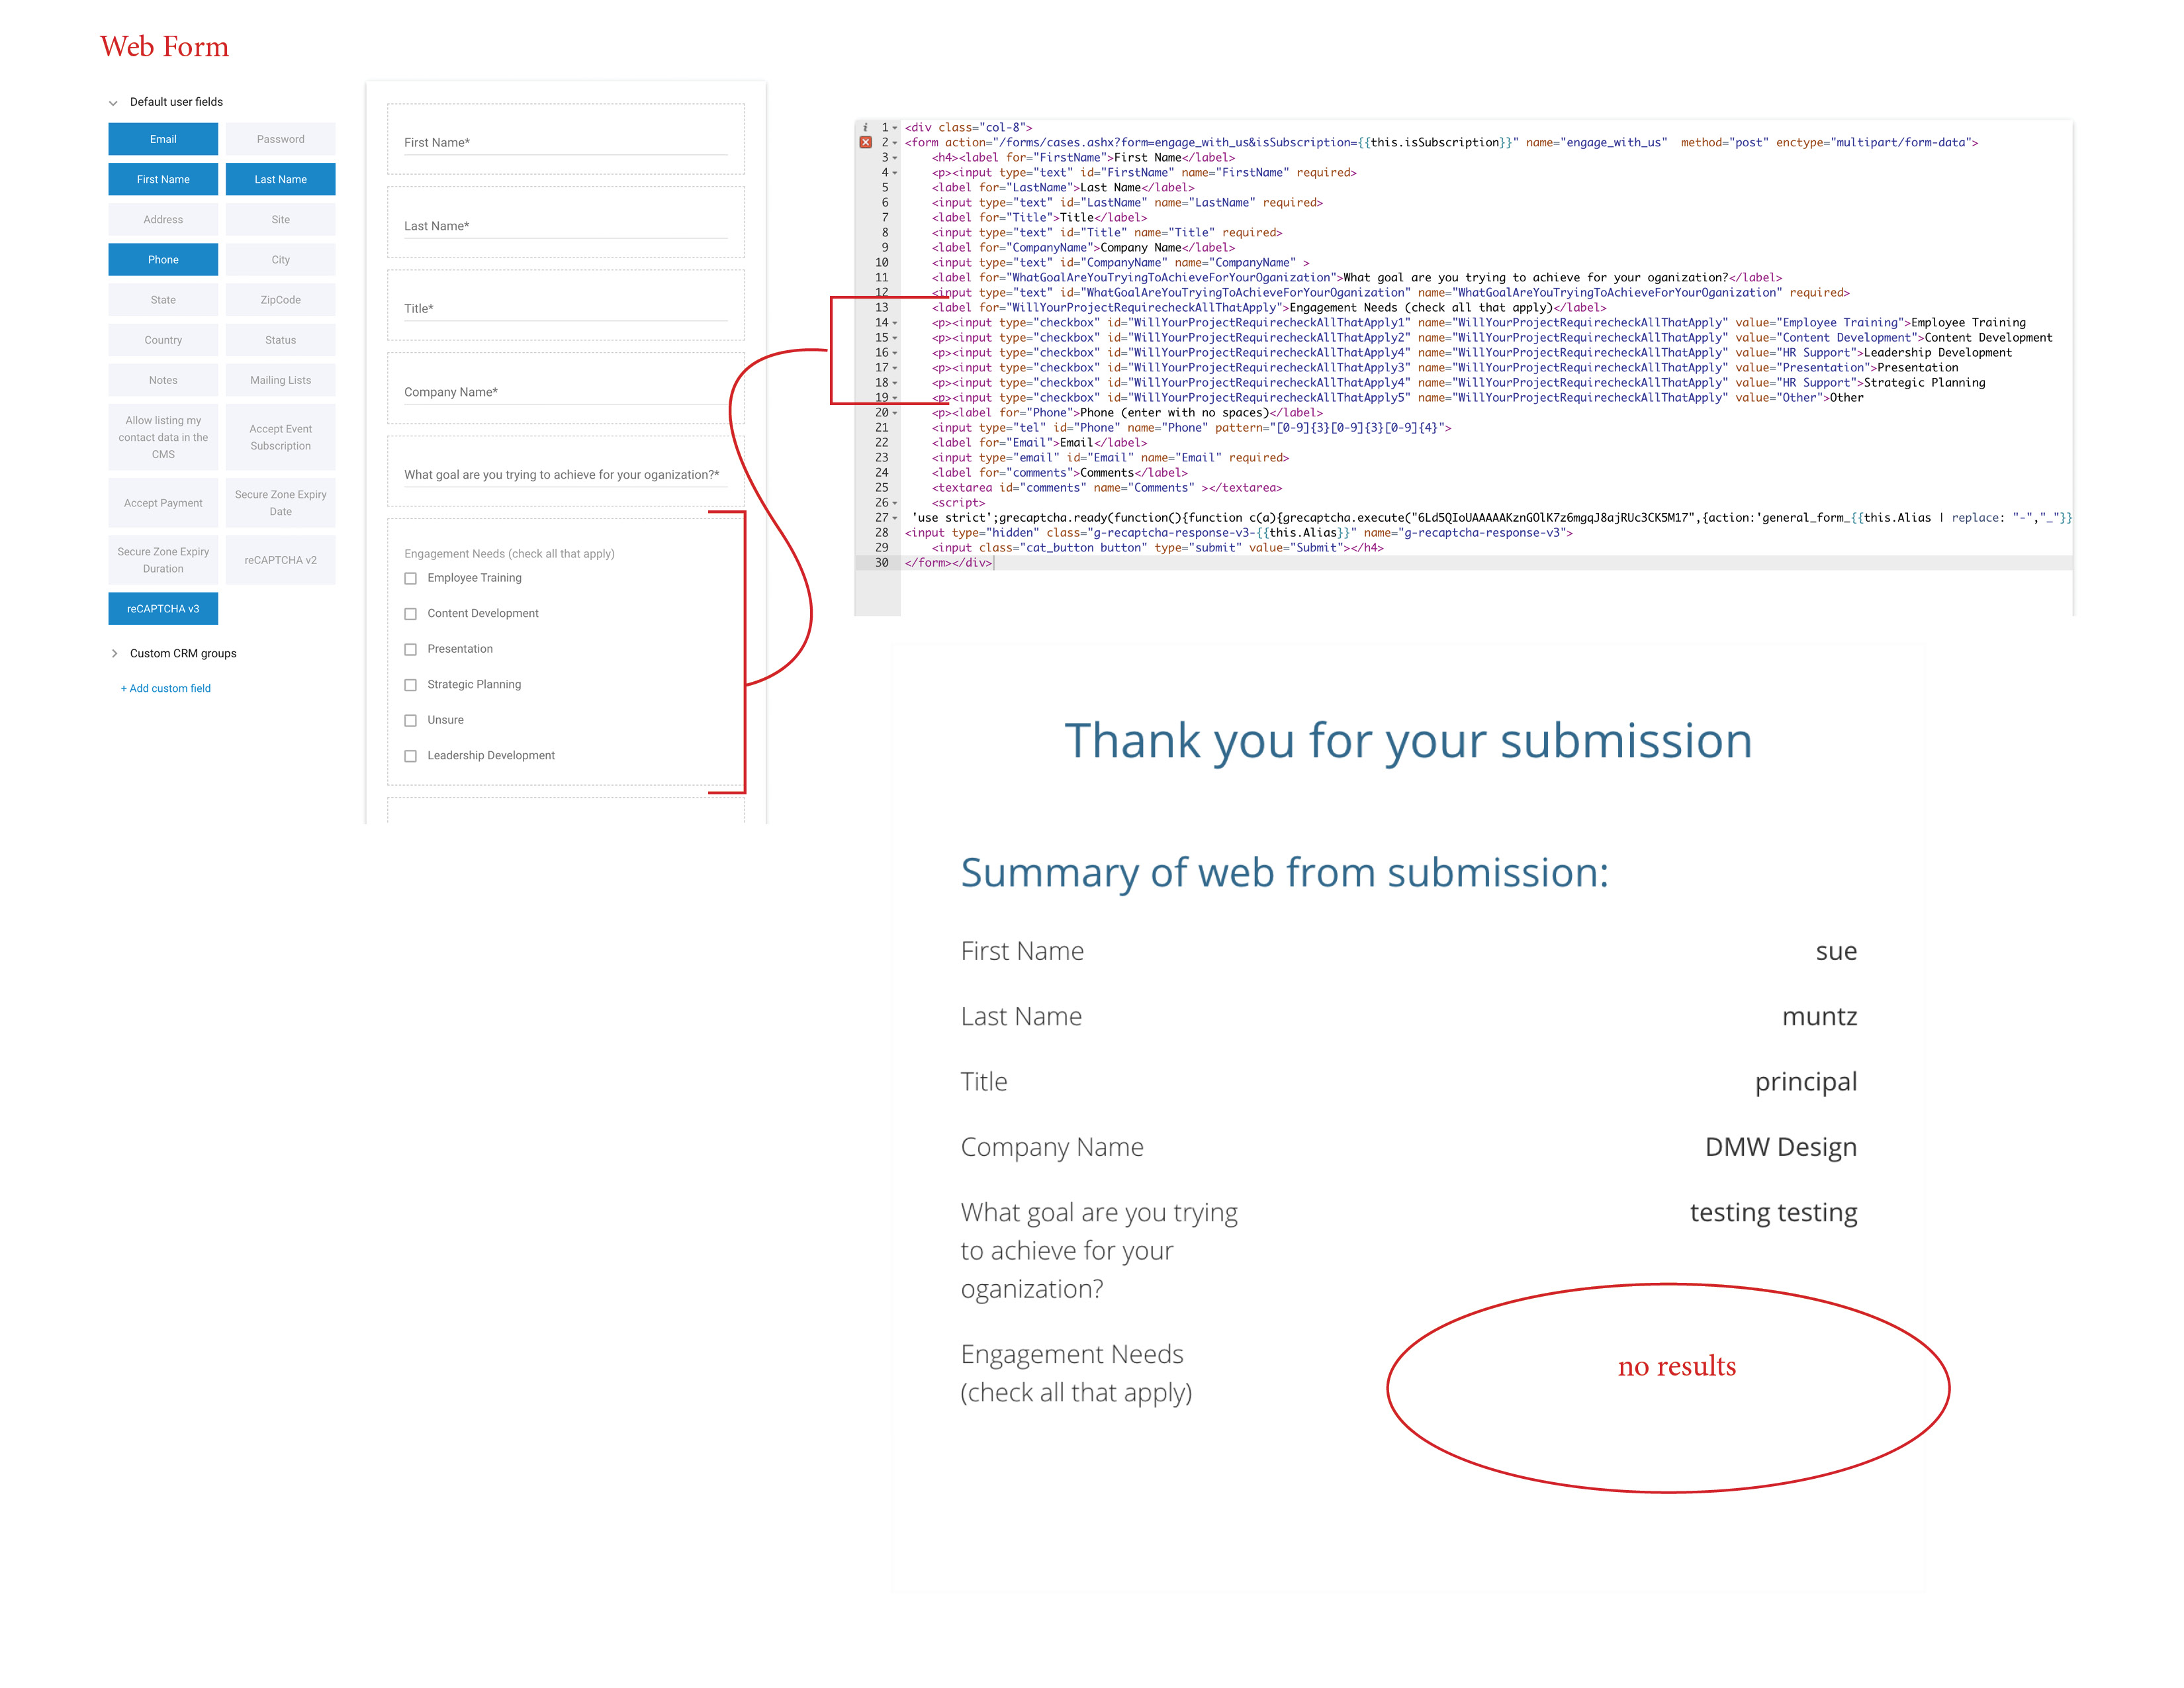Image resolution: width=2184 pixels, height=1688 pixels.
Task: Add the Notes field
Action: [x=163, y=380]
